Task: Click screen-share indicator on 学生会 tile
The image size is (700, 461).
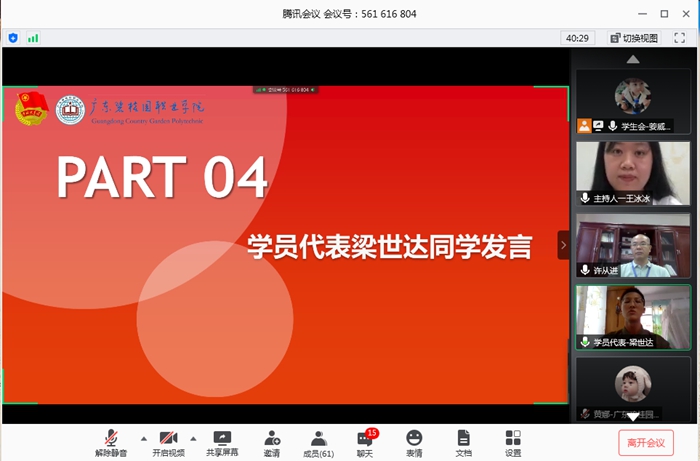Action: click(598, 126)
